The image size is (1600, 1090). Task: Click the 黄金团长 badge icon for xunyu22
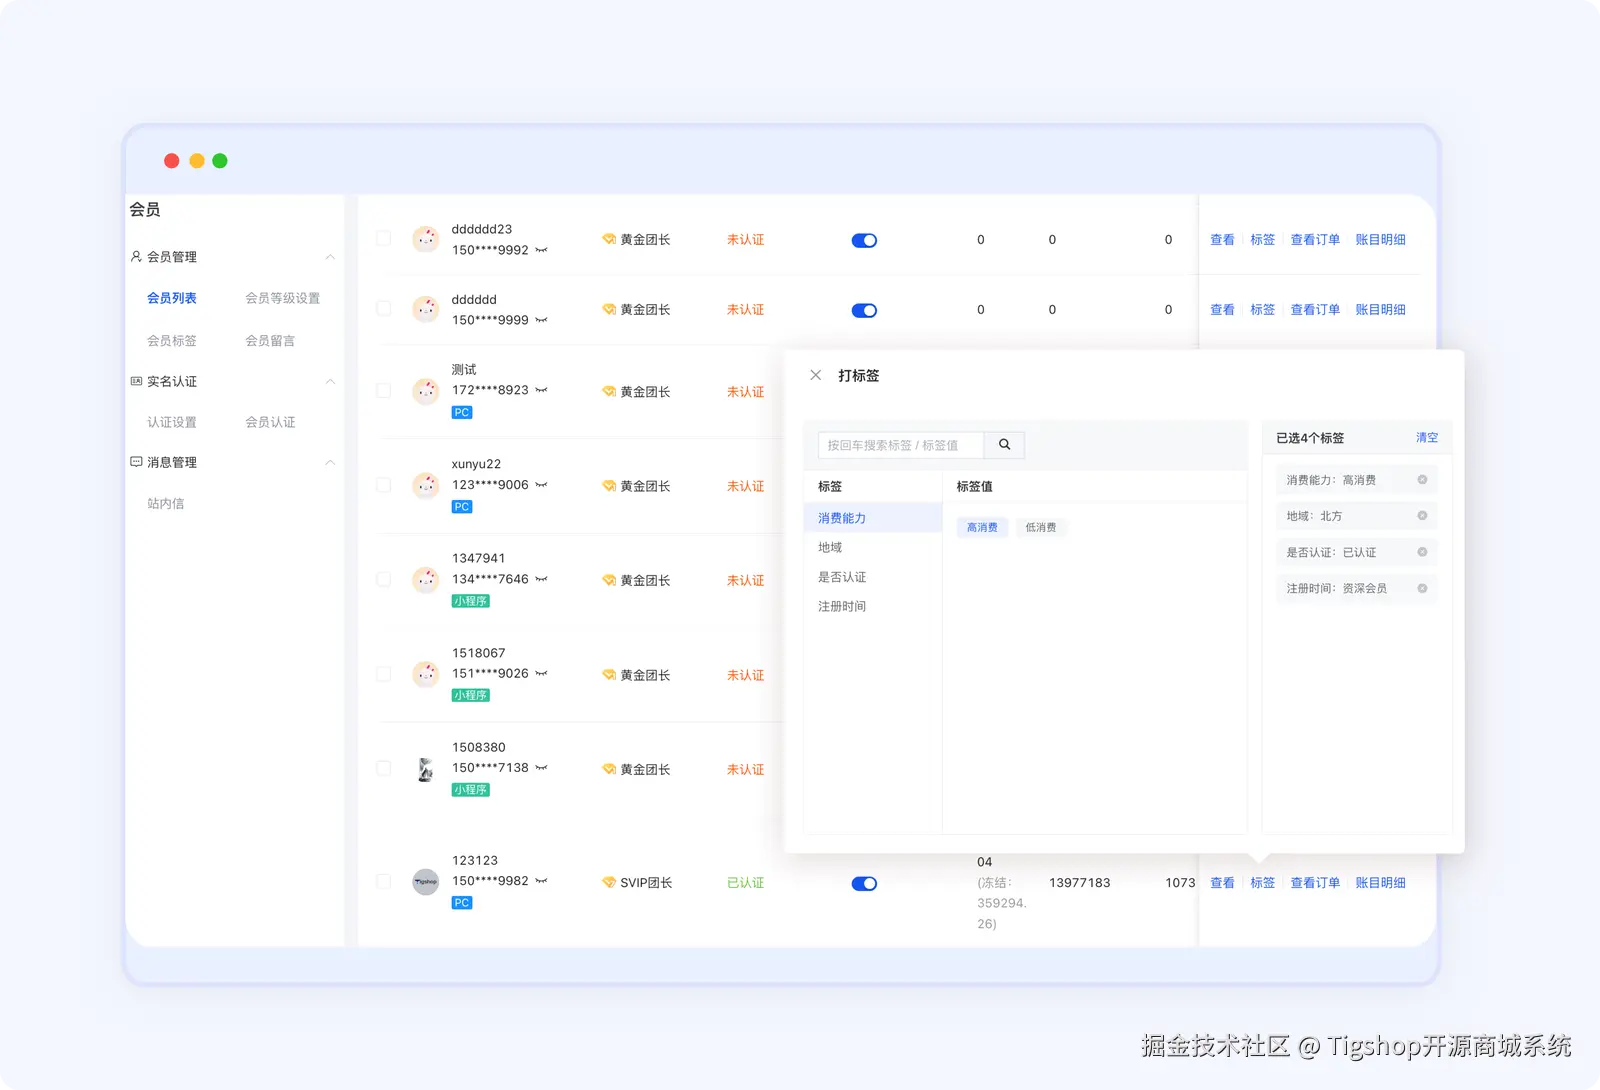coord(608,486)
